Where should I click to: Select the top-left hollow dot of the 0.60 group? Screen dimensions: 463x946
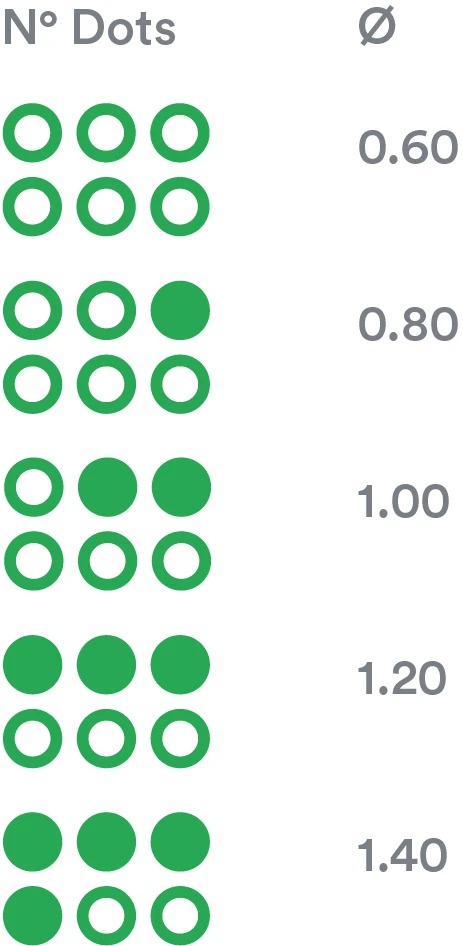[x=33, y=133]
